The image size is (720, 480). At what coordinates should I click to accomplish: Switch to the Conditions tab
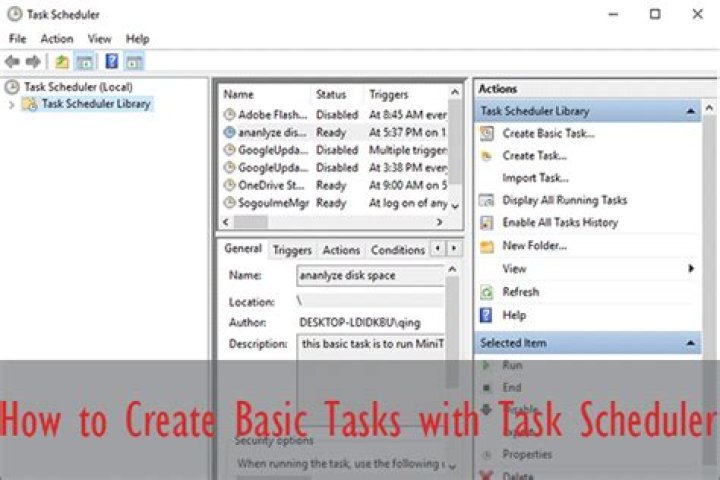click(398, 250)
